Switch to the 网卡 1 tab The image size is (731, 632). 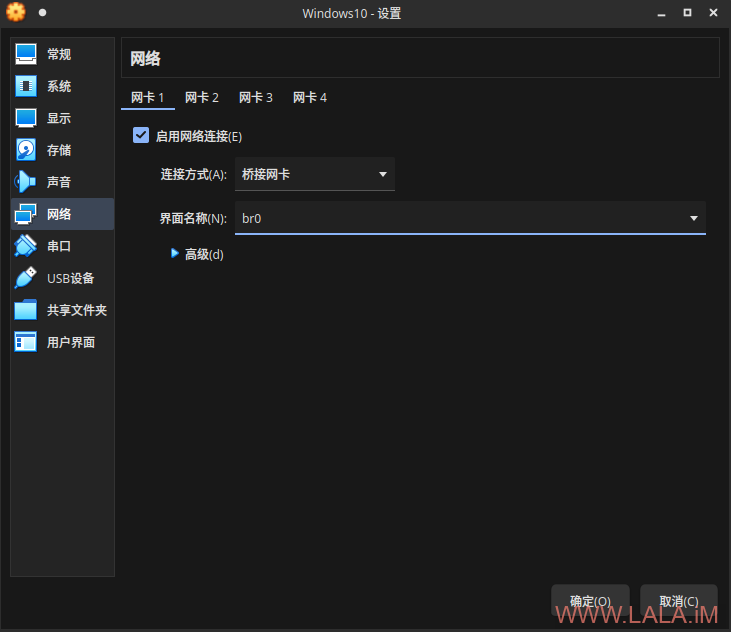[148, 97]
